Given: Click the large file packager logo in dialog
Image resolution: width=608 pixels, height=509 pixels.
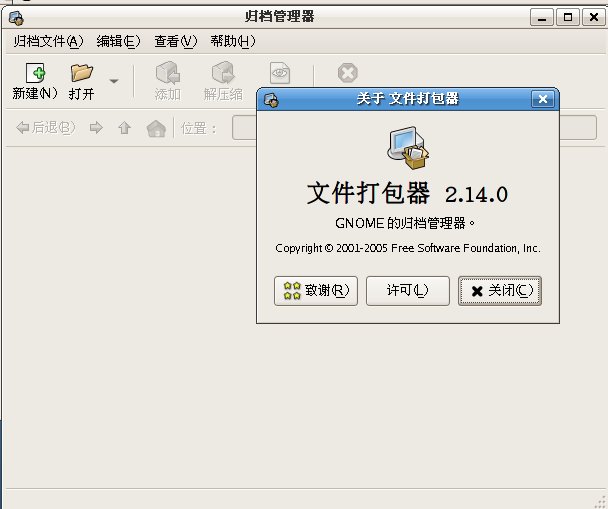Looking at the screenshot, I should pos(408,148).
